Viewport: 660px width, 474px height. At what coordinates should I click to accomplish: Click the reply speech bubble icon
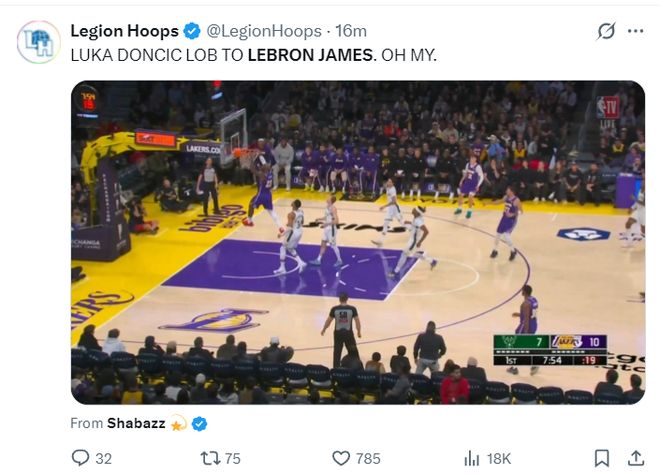point(81,458)
